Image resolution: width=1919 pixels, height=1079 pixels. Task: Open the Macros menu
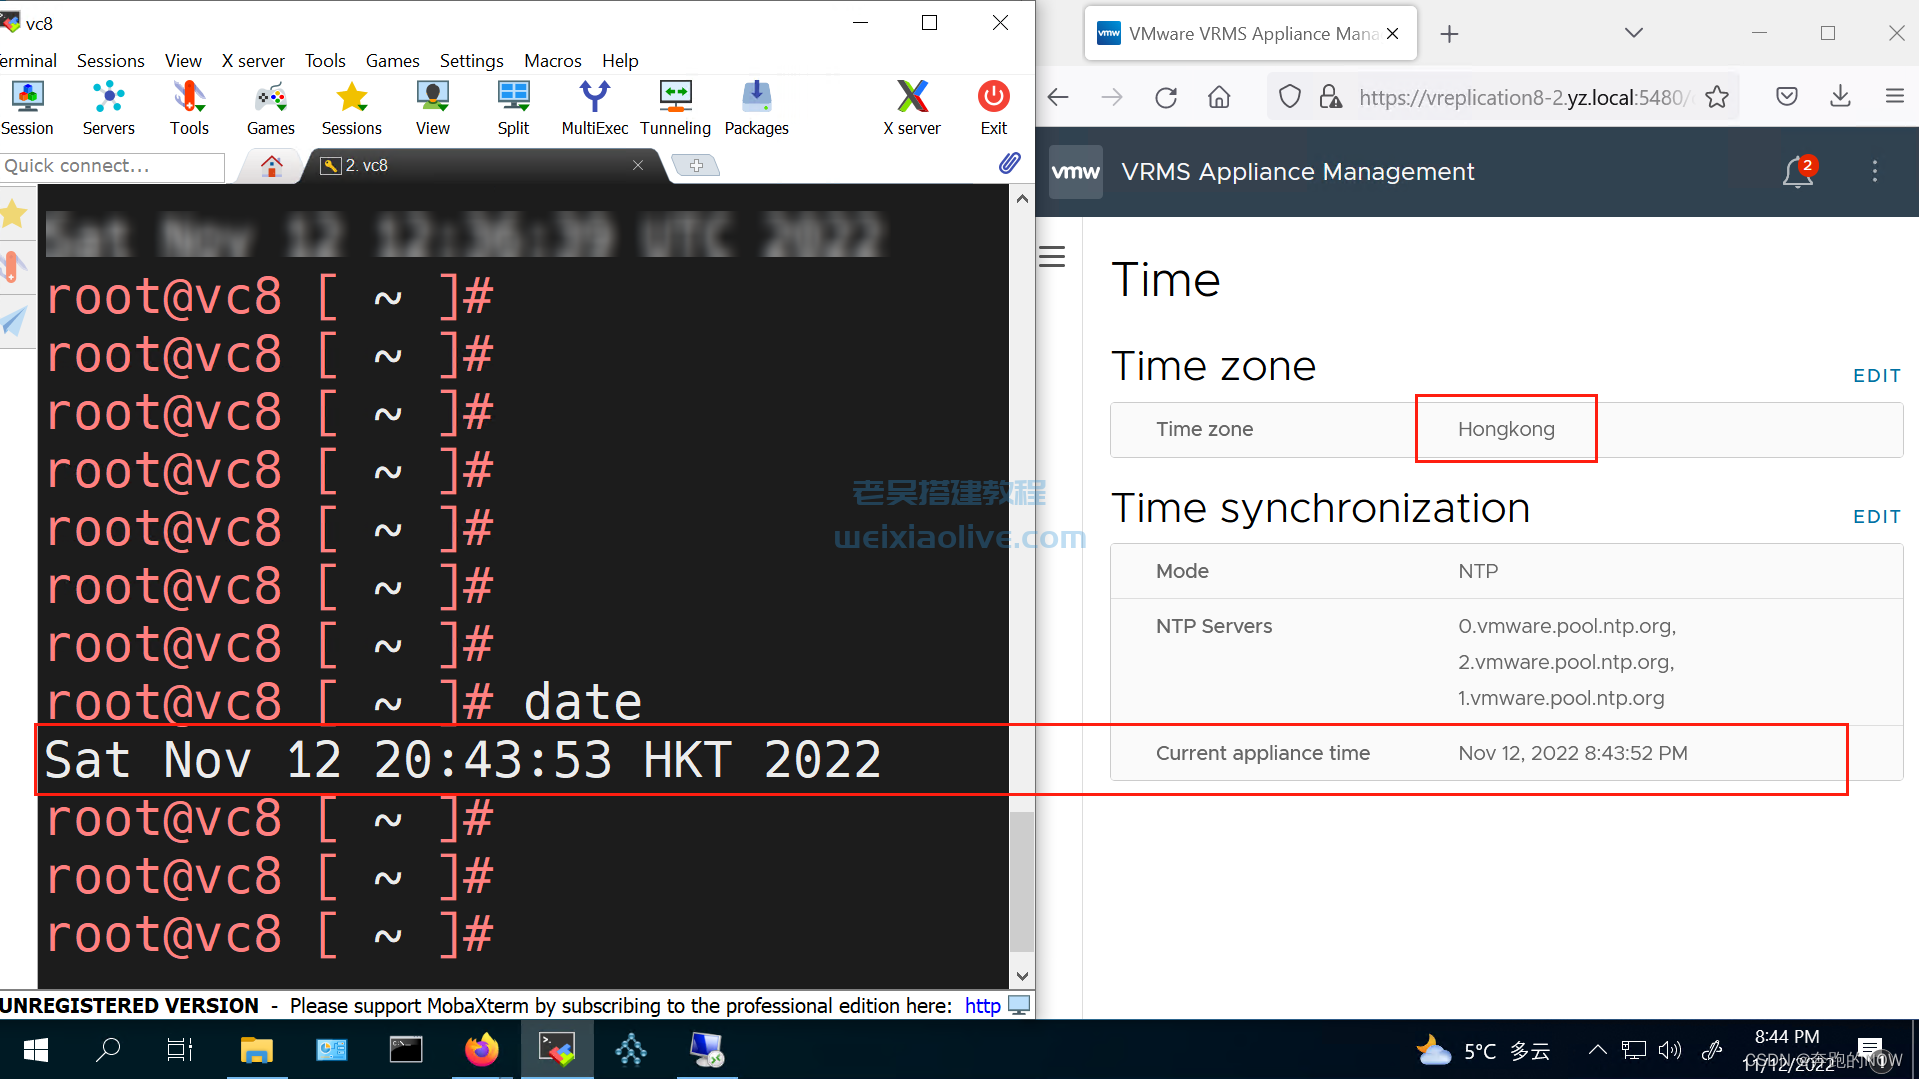click(x=553, y=61)
